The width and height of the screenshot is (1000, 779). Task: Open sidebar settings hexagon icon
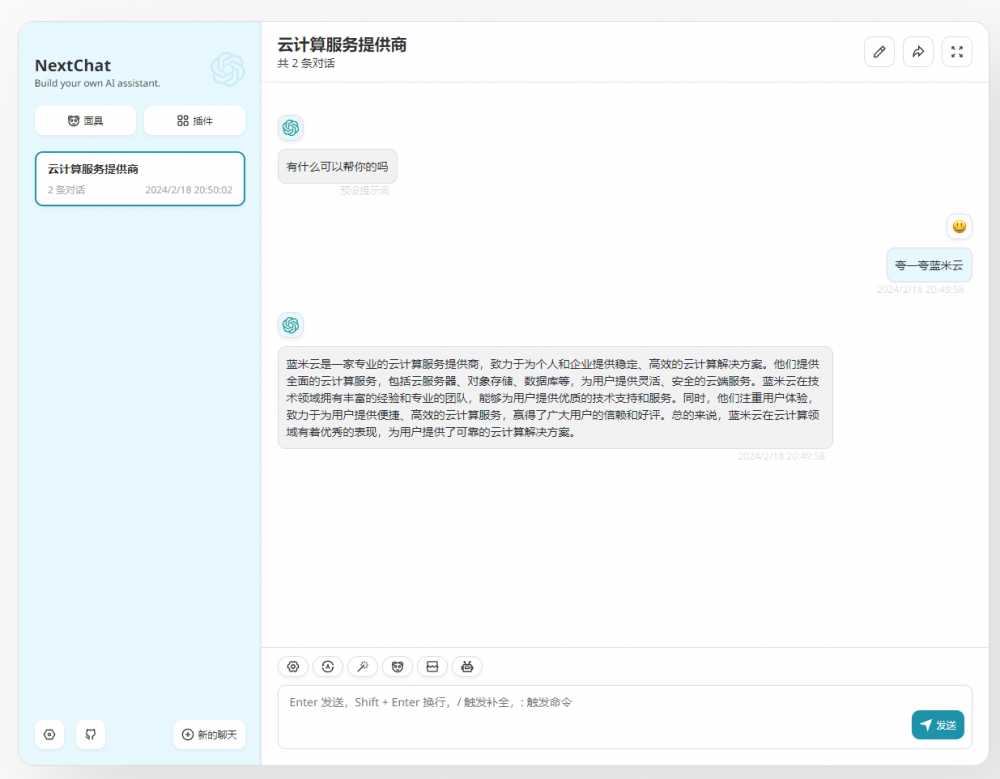coord(50,734)
